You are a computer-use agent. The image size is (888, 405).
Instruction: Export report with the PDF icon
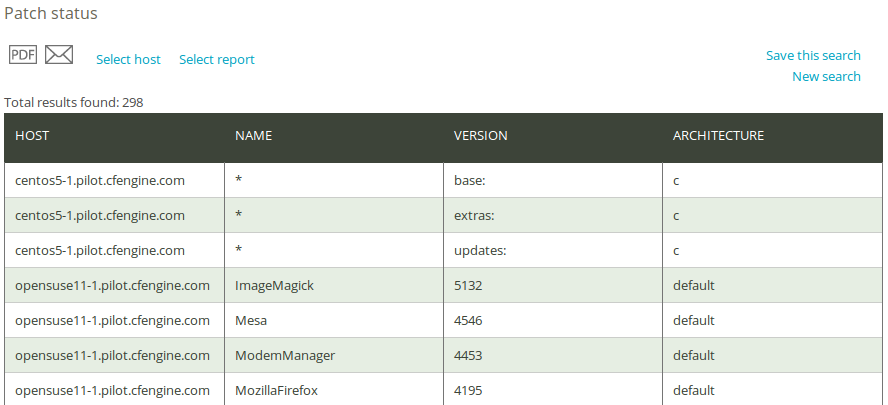(23, 55)
